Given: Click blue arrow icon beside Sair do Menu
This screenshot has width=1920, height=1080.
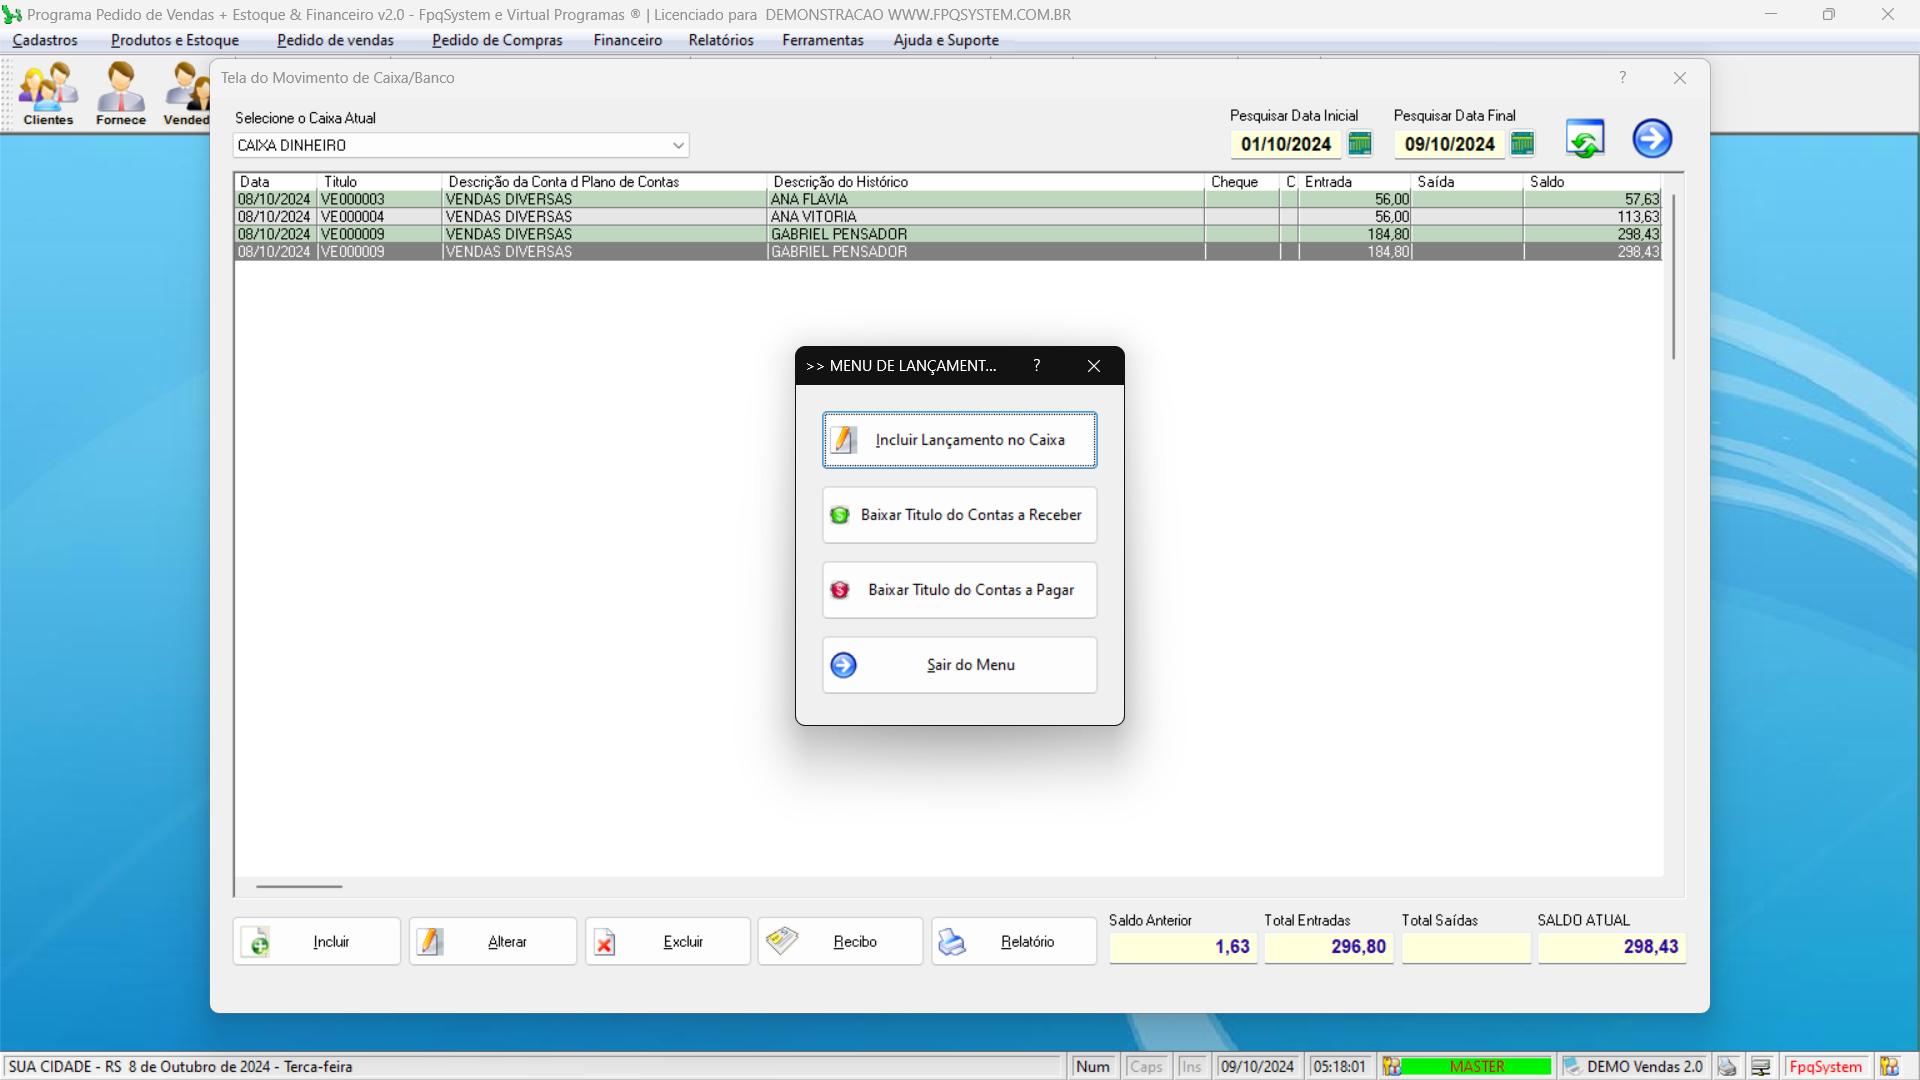Looking at the screenshot, I should tap(844, 665).
